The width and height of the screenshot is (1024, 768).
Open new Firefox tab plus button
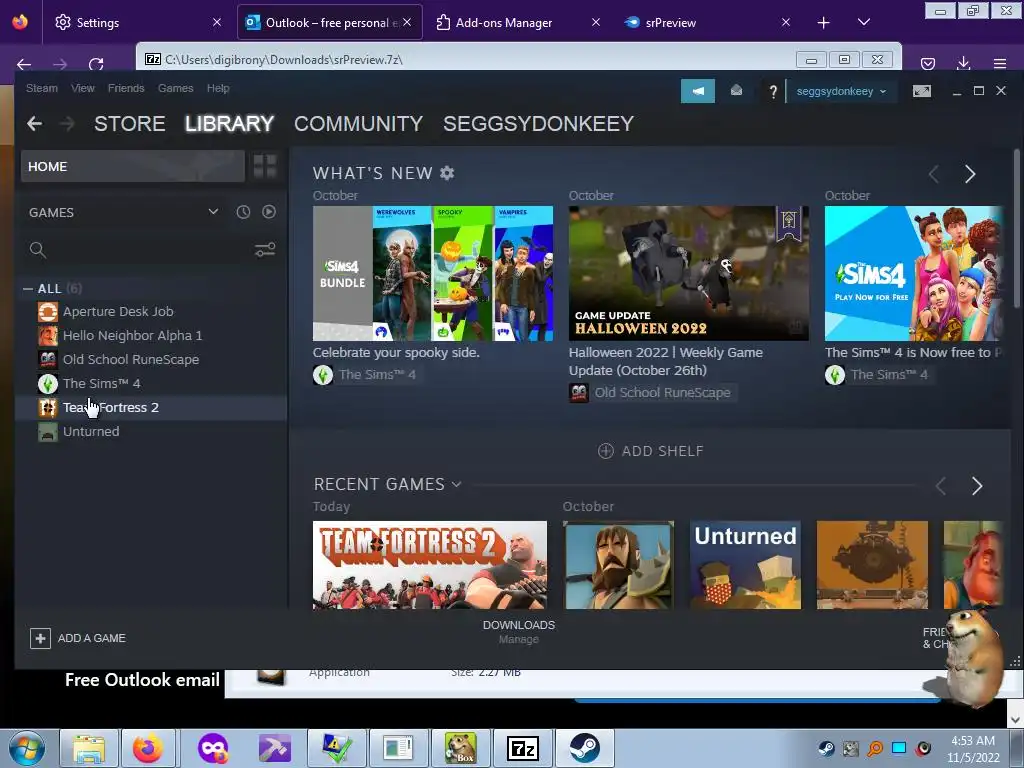tap(824, 23)
